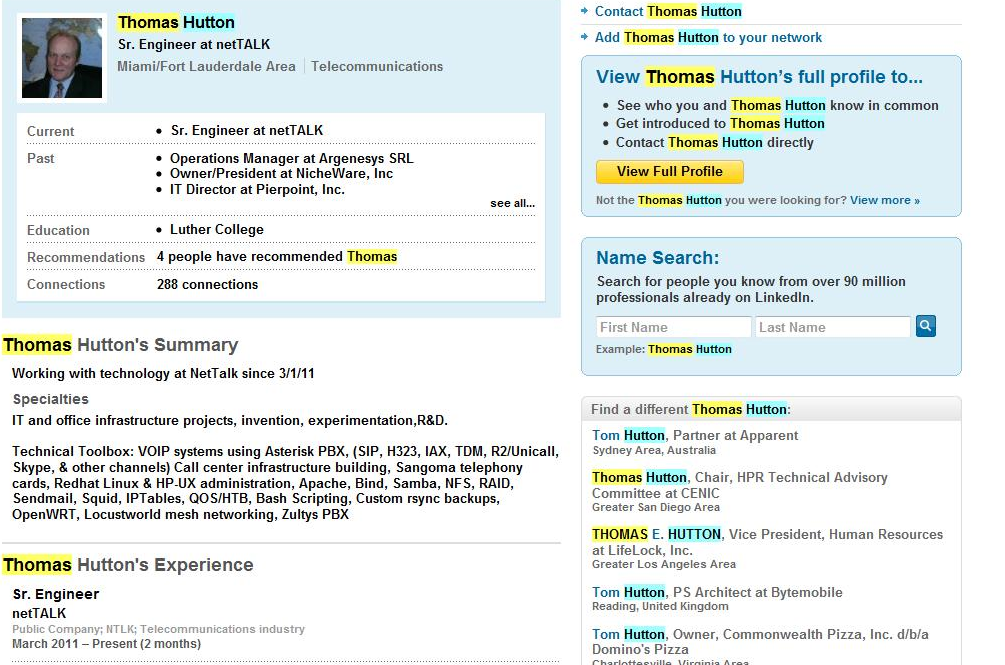This screenshot has height=665, width=1005.
Task: Click the Thomas Hutton's Experience heading
Action: click(x=128, y=565)
